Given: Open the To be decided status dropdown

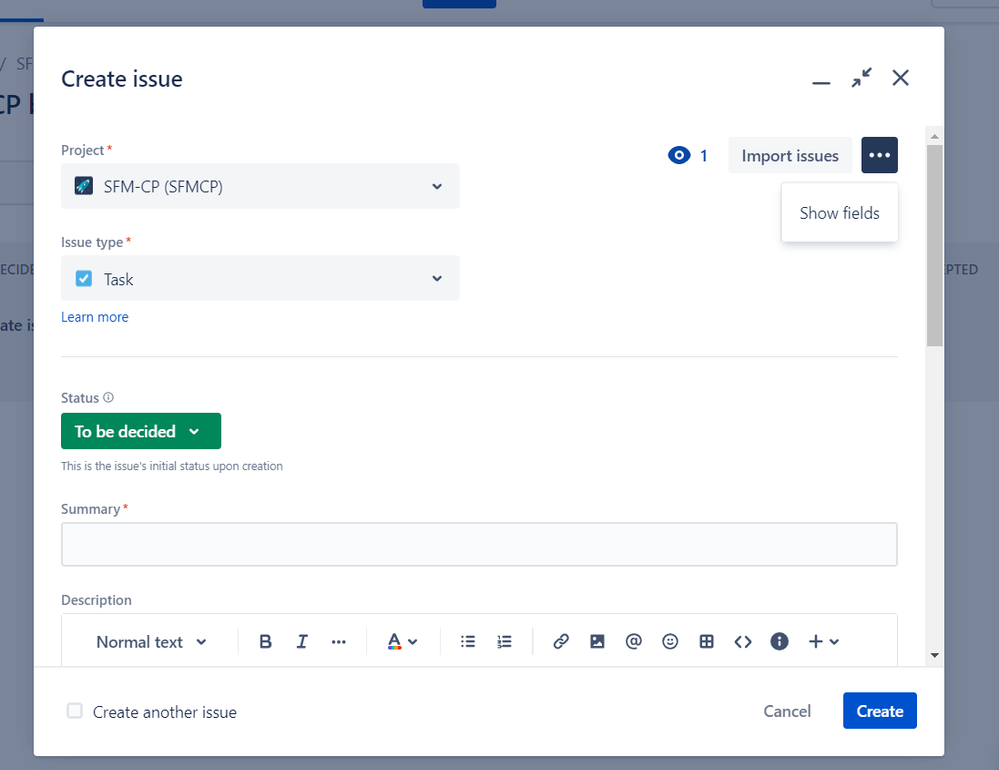Looking at the screenshot, I should pyautogui.click(x=141, y=431).
